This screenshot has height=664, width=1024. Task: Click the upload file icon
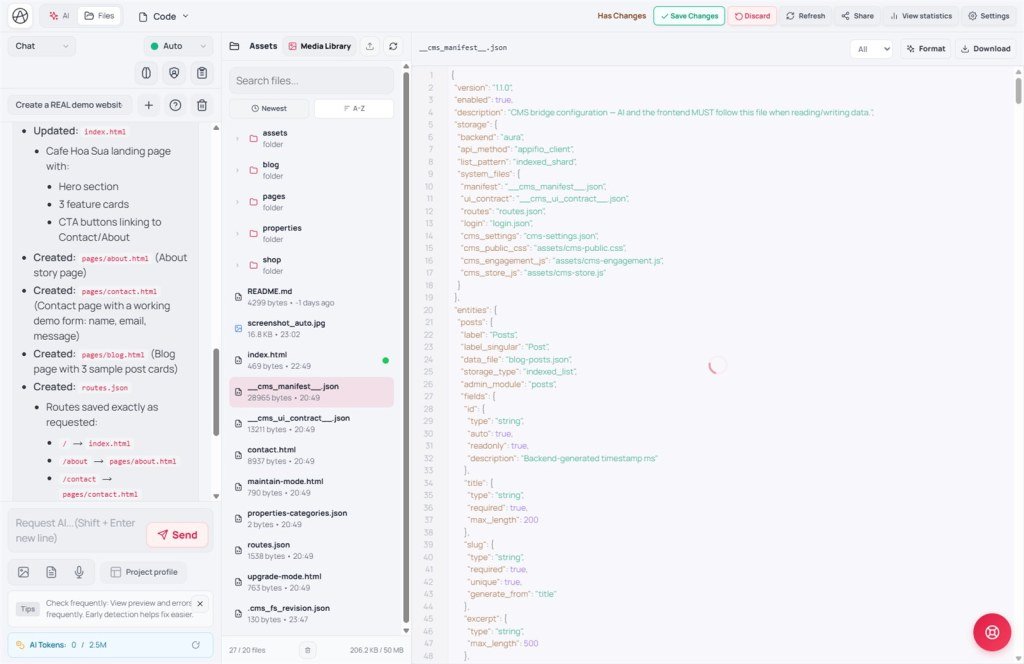pyautogui.click(x=370, y=46)
